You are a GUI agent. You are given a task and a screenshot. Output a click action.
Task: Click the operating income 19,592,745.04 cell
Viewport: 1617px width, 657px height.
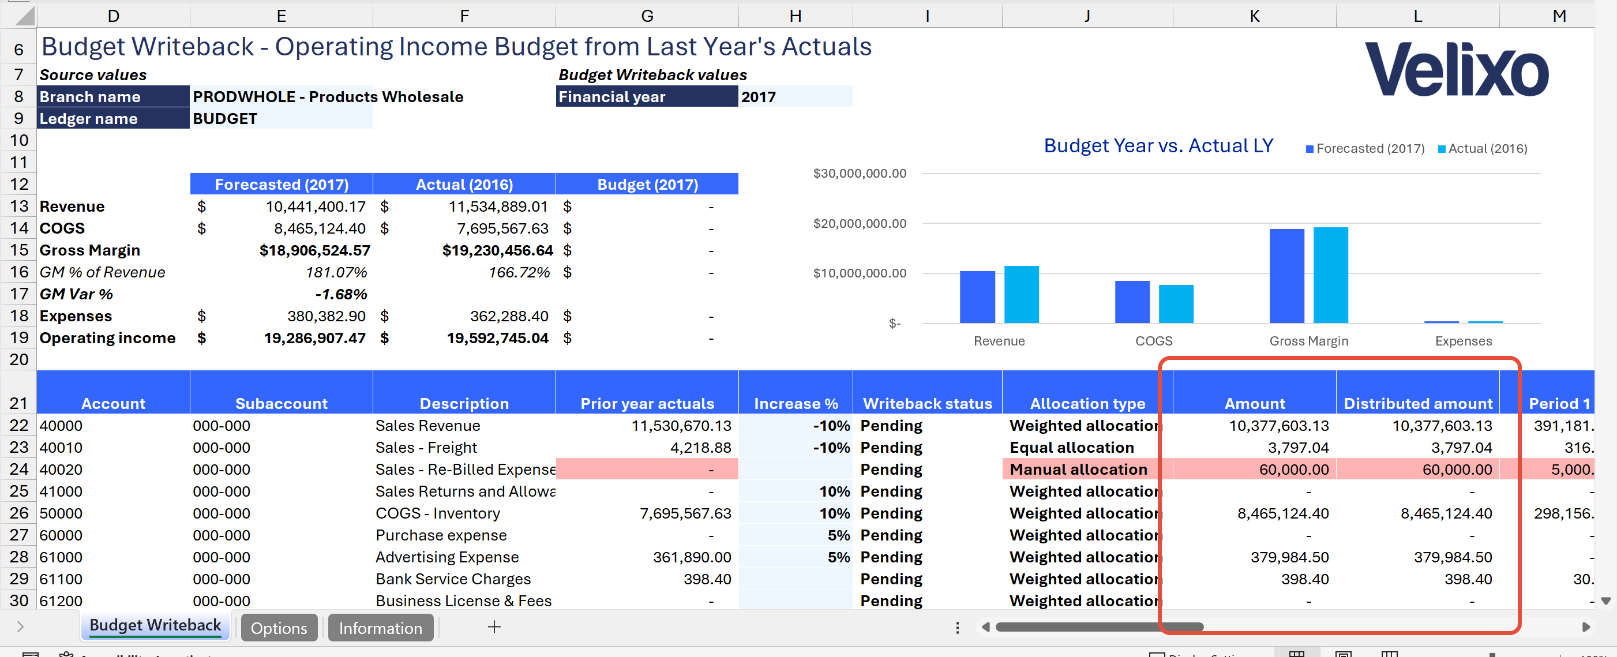pyautogui.click(x=464, y=338)
